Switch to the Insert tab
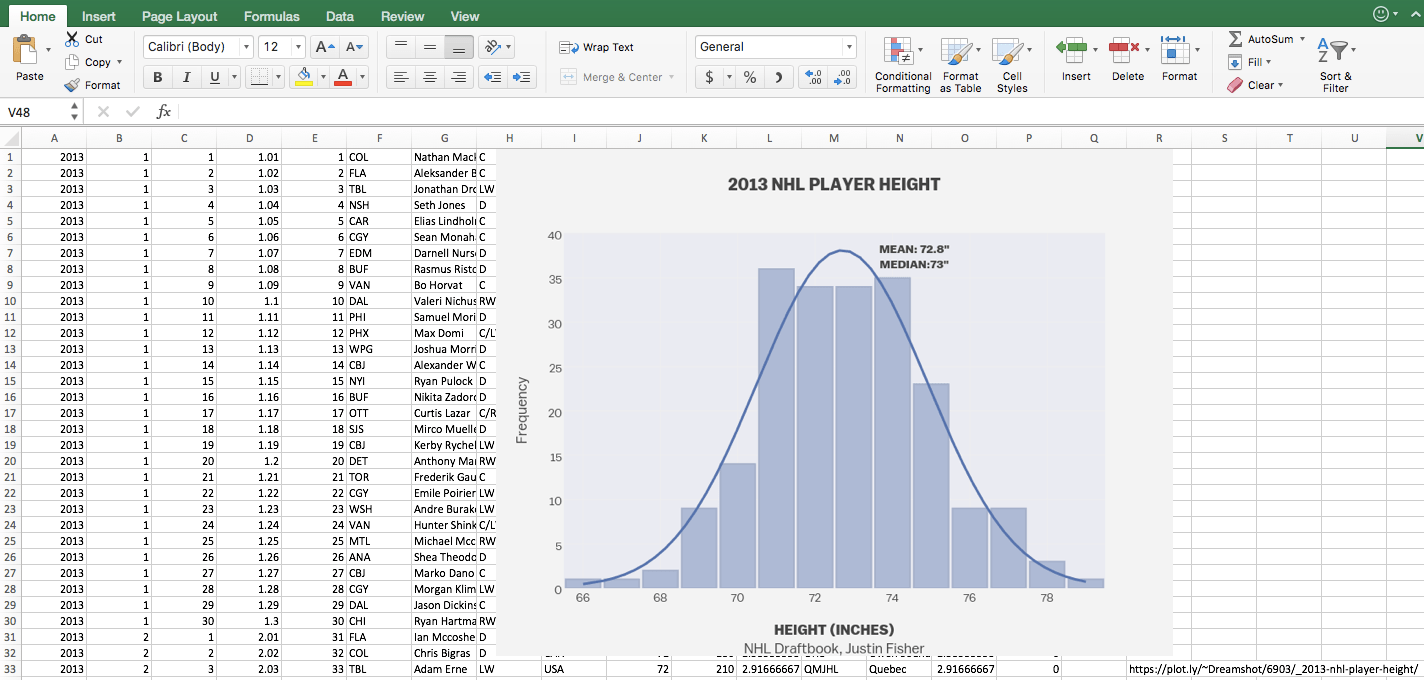The width and height of the screenshot is (1424, 680). pos(98,16)
